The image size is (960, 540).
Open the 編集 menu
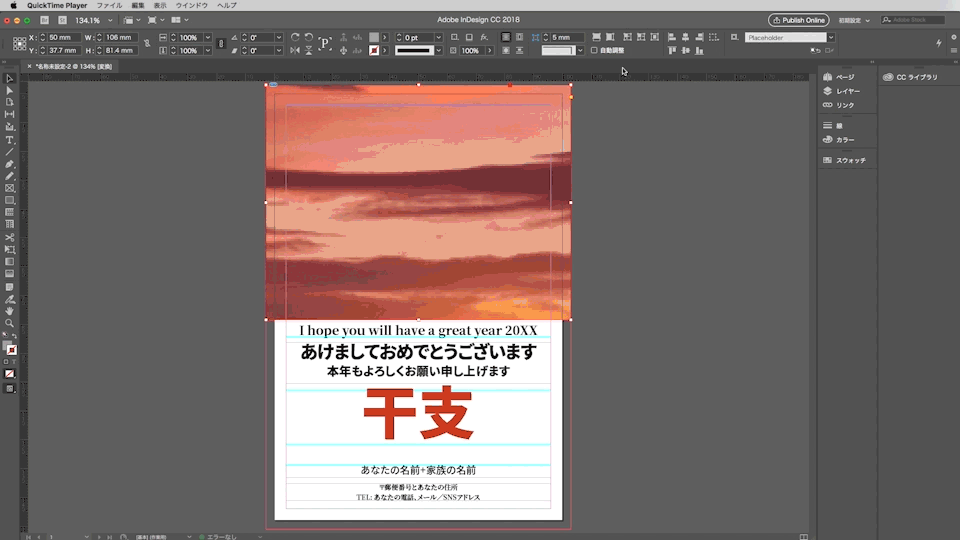click(x=138, y=5)
